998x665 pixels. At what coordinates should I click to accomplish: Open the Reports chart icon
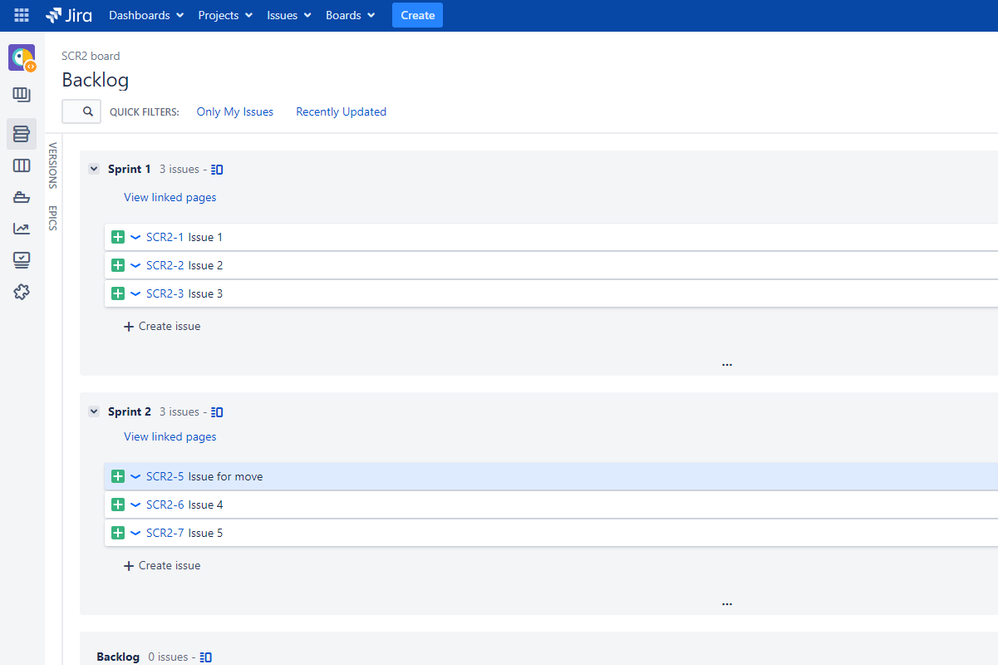pos(22,228)
